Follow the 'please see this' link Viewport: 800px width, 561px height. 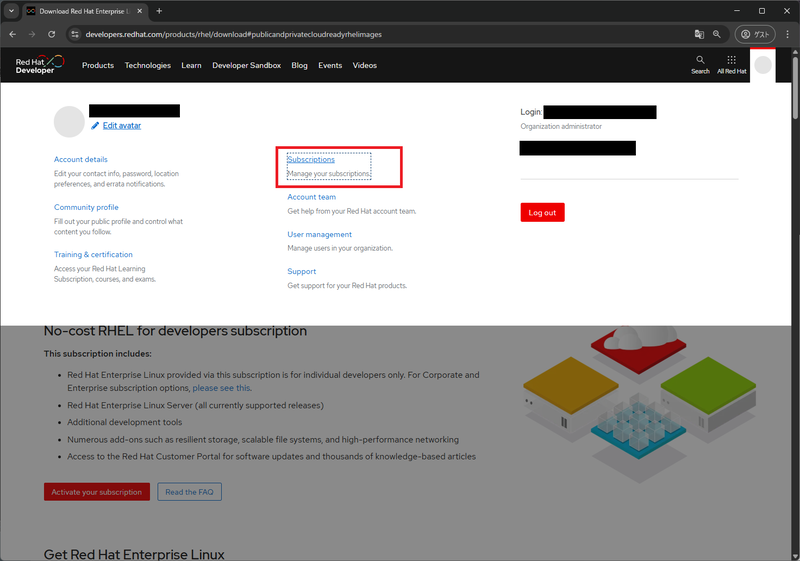[x=221, y=388]
